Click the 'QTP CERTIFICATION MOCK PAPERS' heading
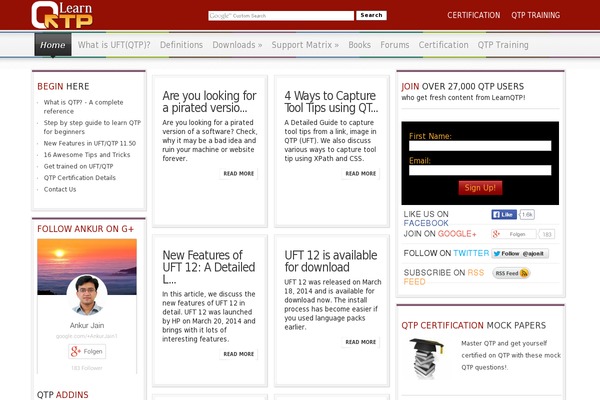 (473, 325)
